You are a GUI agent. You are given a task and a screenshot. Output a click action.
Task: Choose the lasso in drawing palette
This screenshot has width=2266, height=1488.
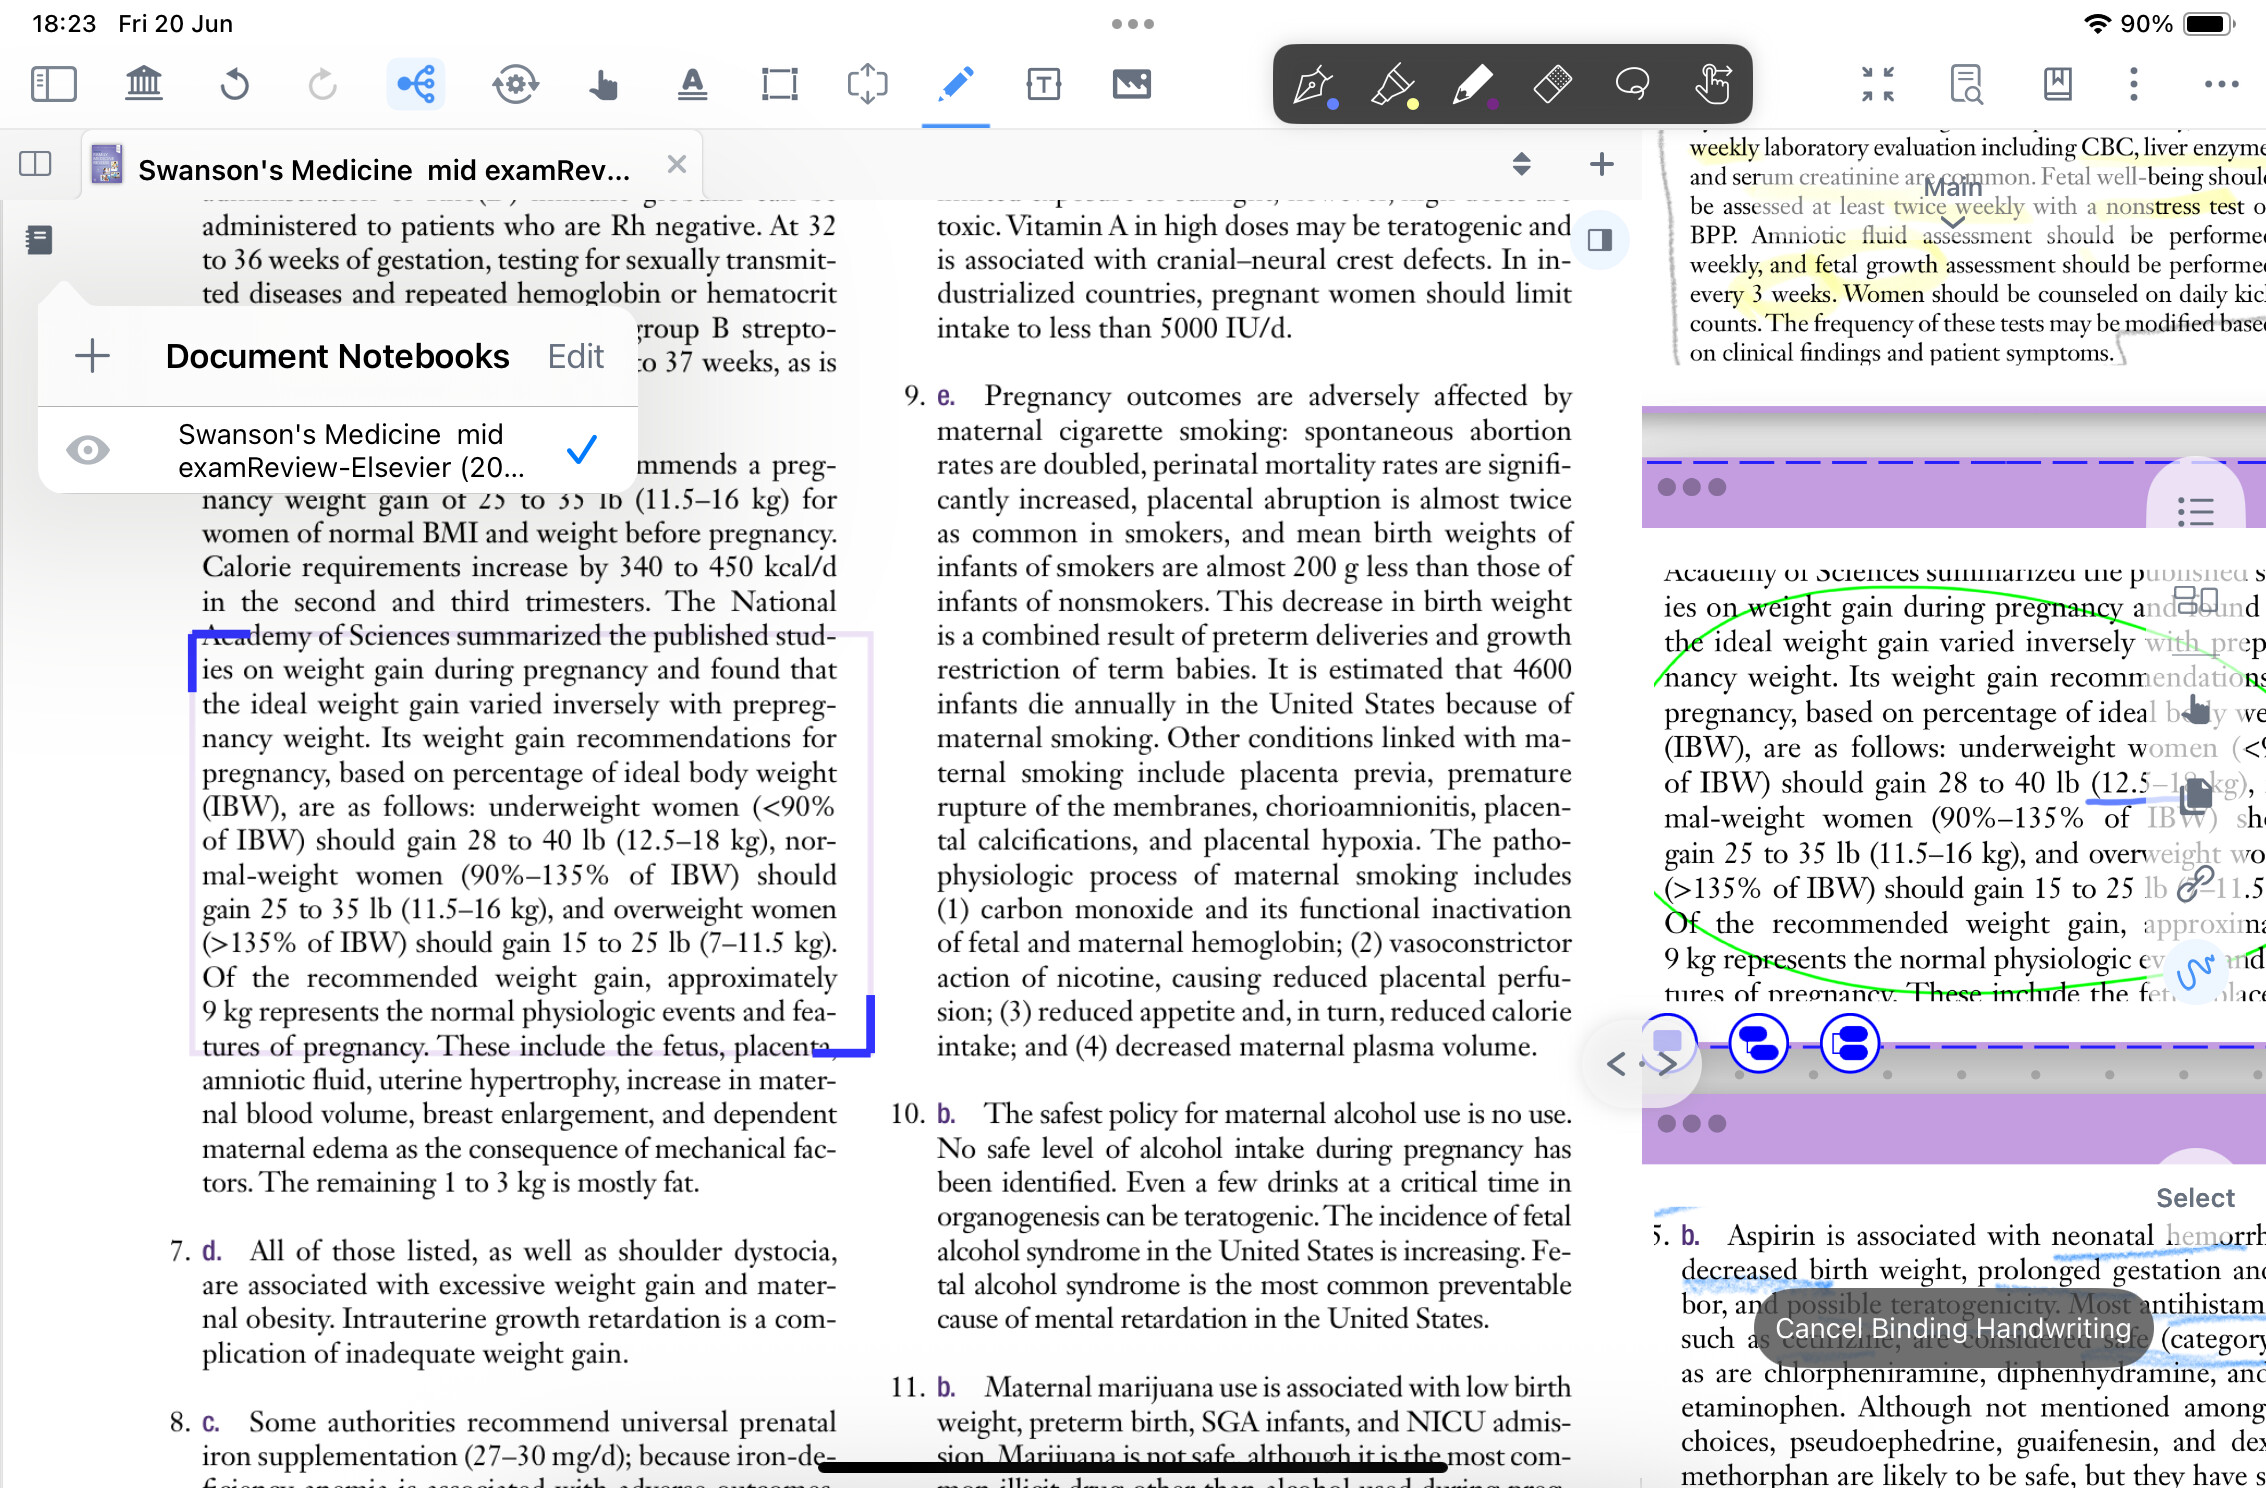coord(1633,84)
